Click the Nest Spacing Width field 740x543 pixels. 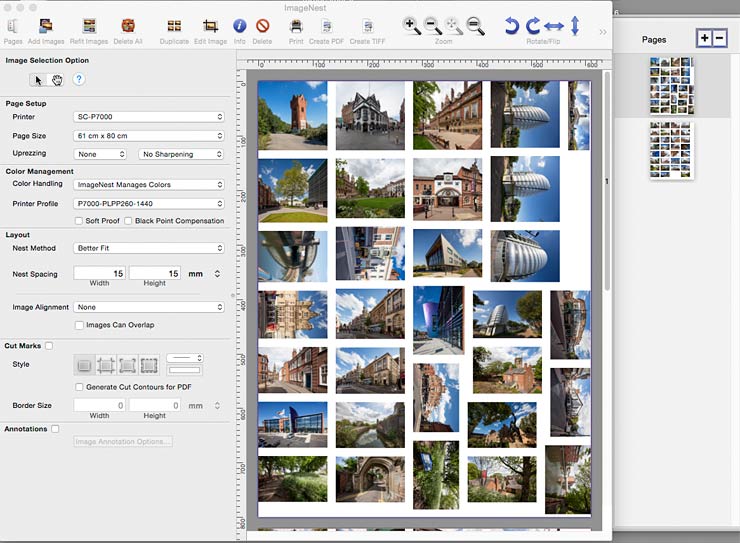pos(99,273)
